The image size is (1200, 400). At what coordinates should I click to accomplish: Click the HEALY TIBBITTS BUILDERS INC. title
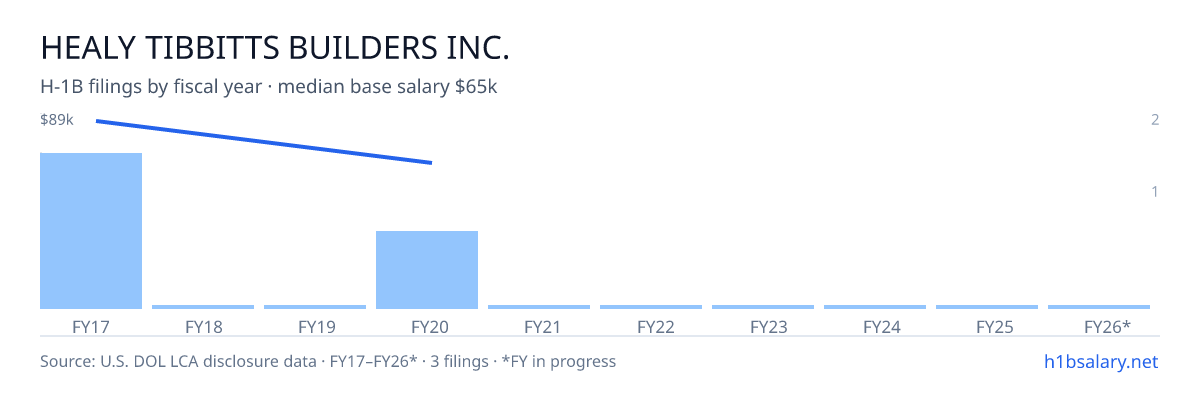[275, 48]
